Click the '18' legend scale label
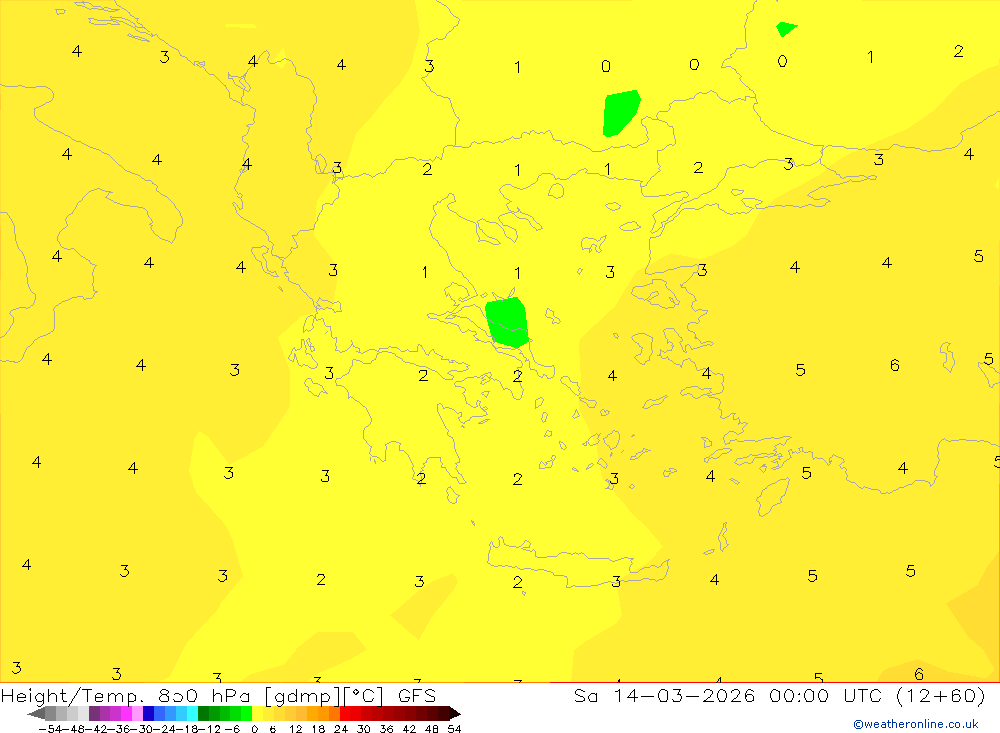Image resolution: width=1000 pixels, height=733 pixels. click(x=318, y=729)
